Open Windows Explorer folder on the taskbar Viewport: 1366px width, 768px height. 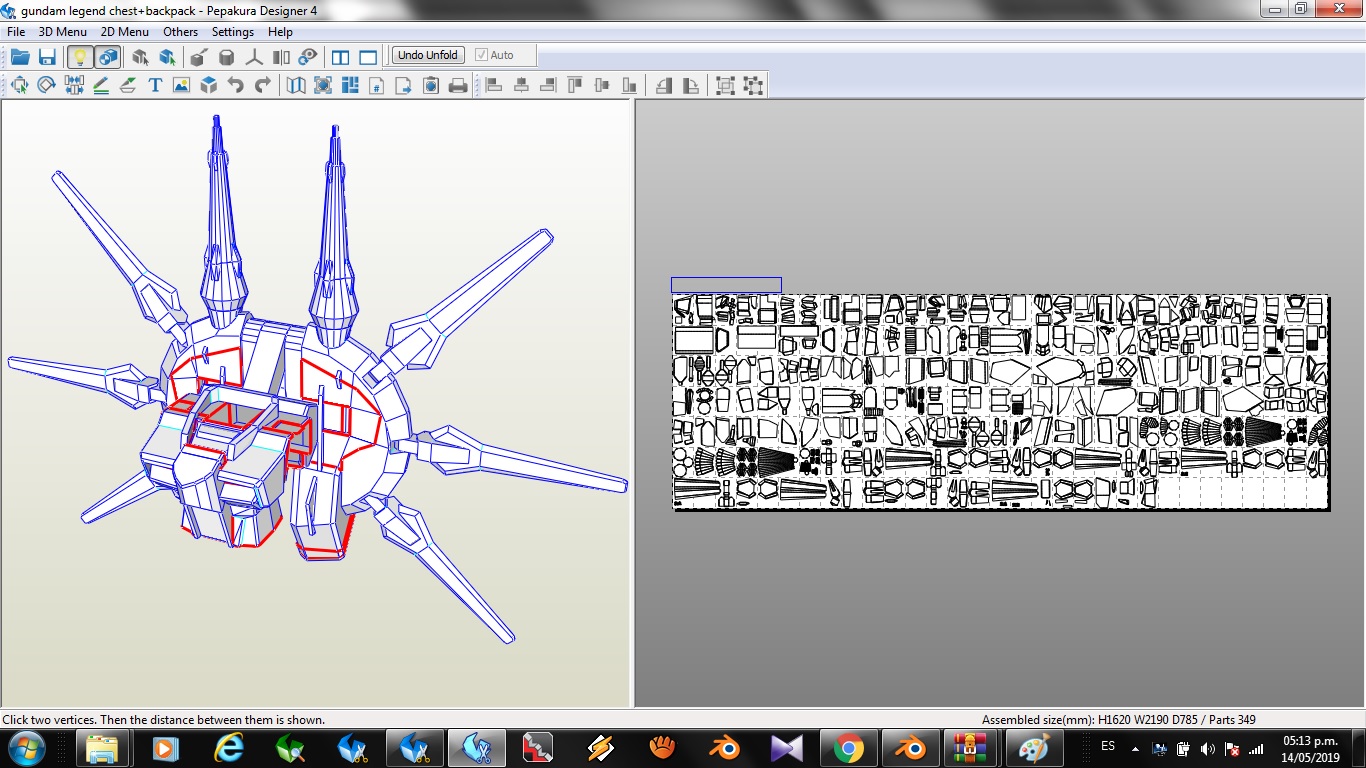pyautogui.click(x=104, y=748)
